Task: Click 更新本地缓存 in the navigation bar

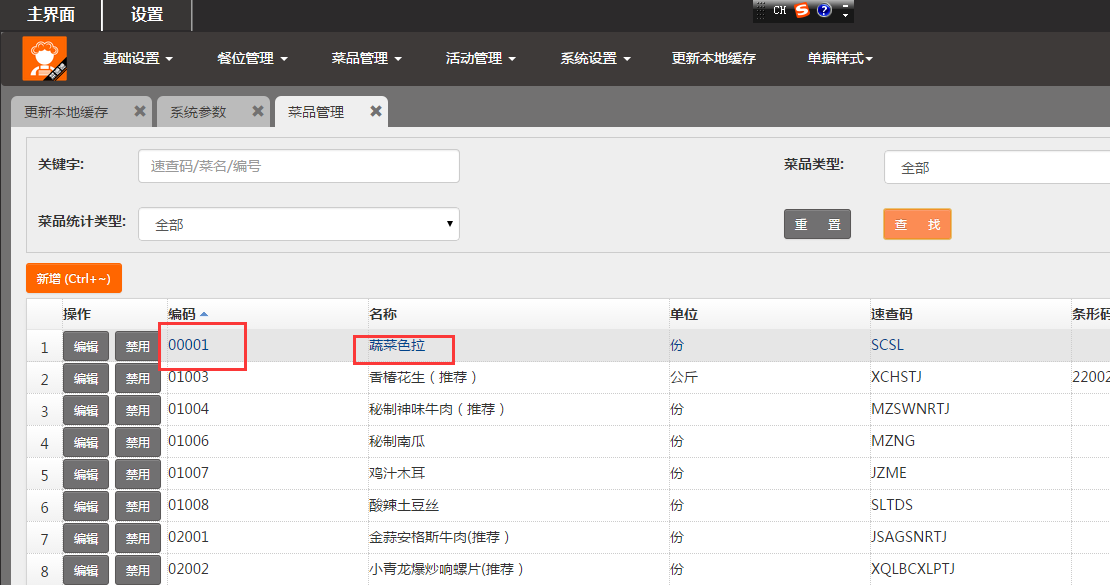Action: [x=714, y=58]
